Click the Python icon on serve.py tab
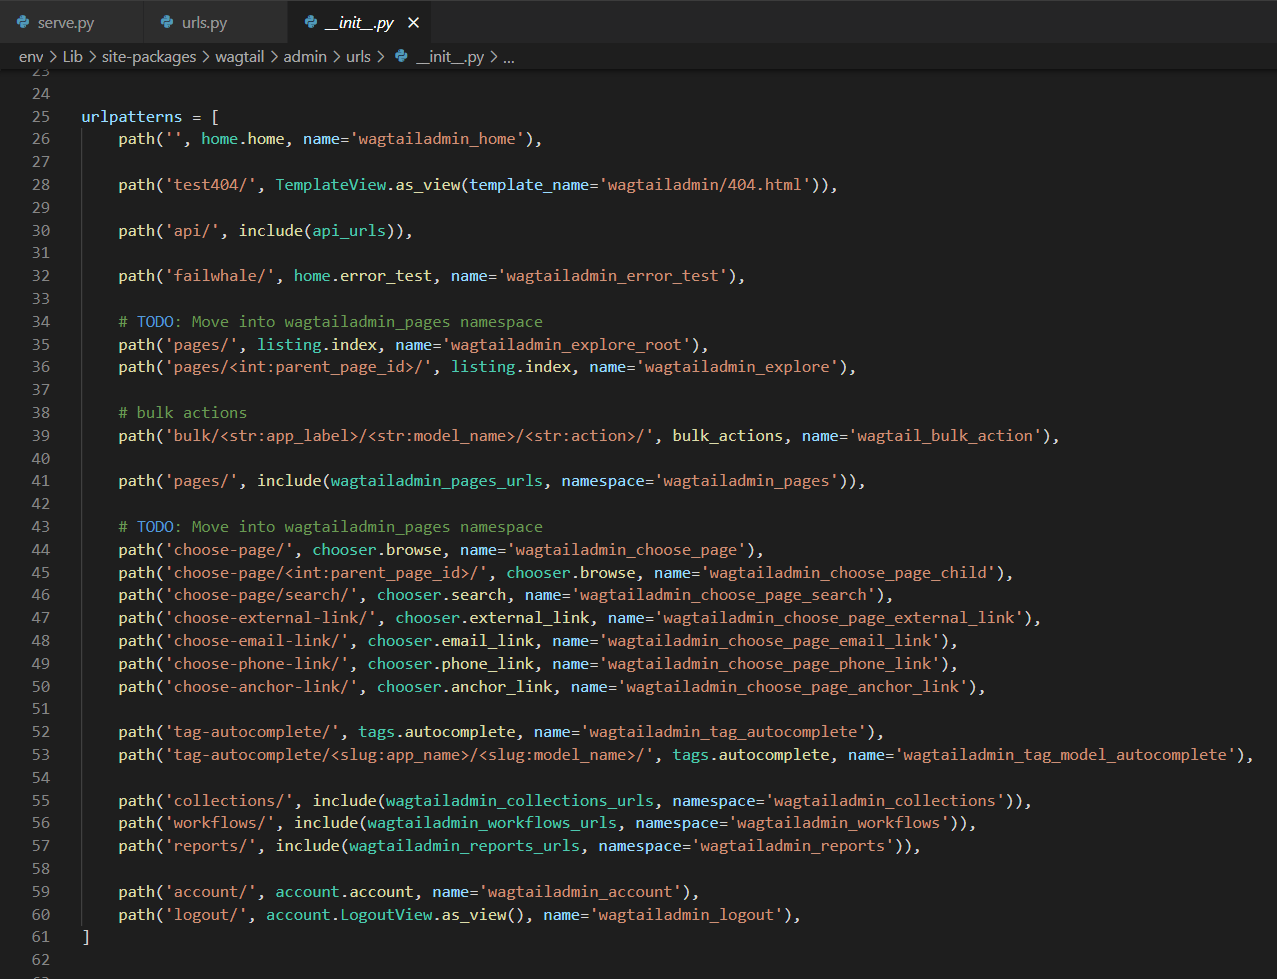Image resolution: width=1277 pixels, height=979 pixels. [x=23, y=22]
